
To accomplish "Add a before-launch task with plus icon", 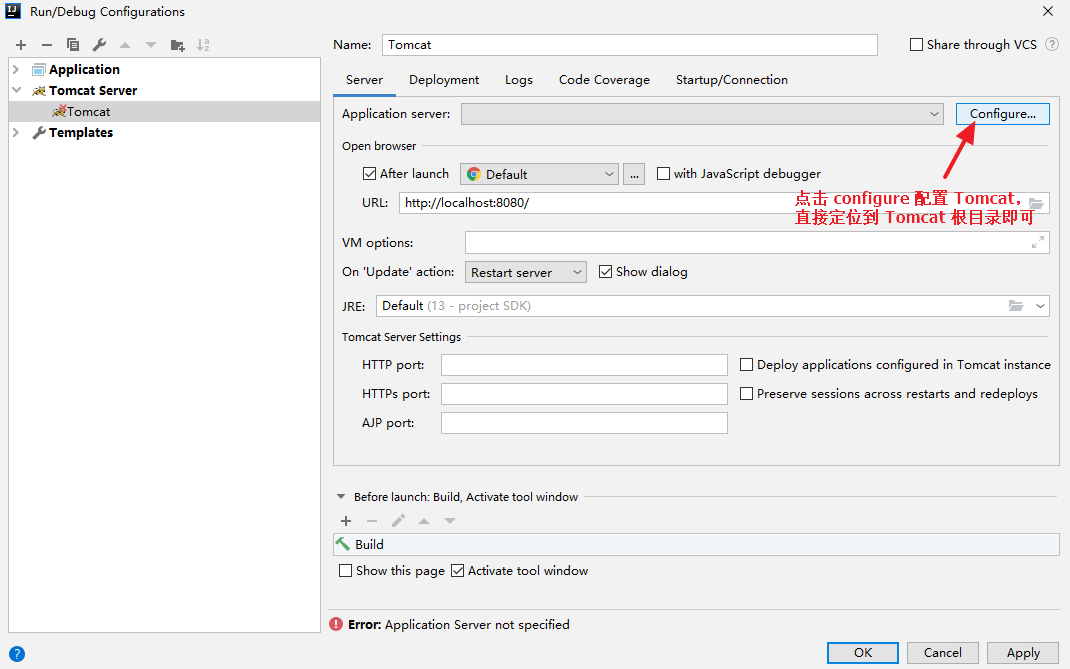I will tap(346, 521).
